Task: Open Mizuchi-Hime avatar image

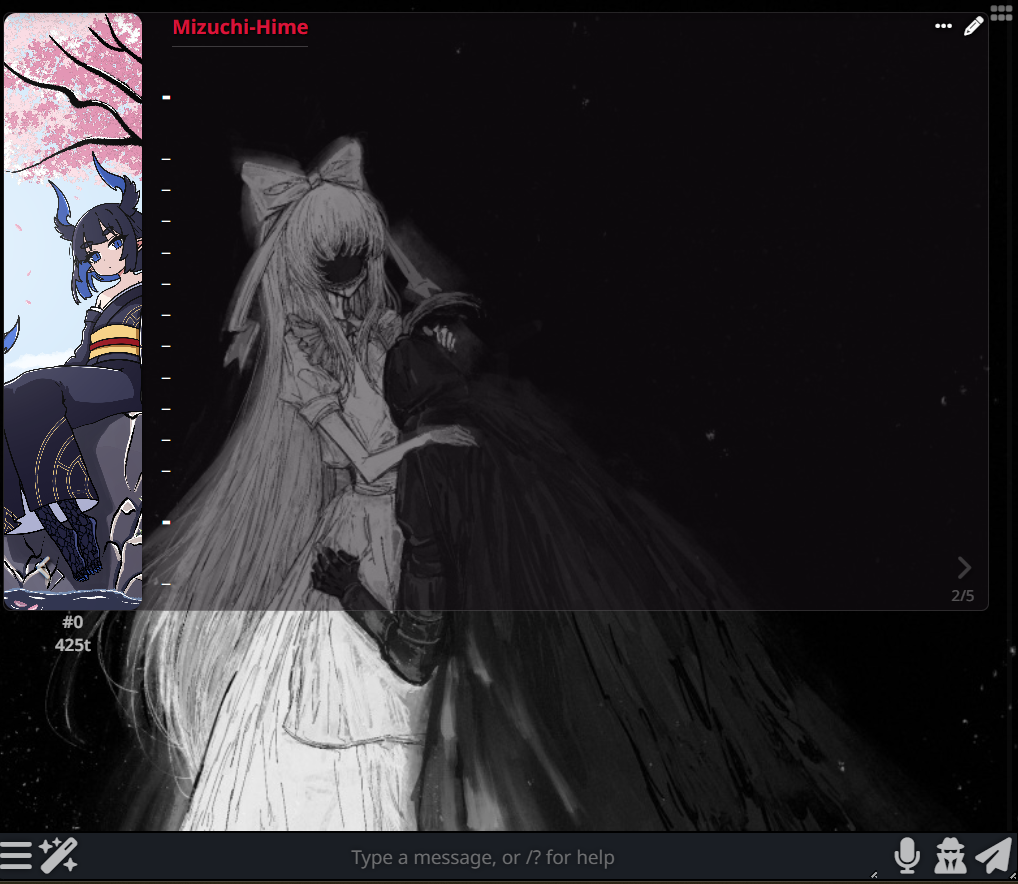Action: [x=73, y=312]
